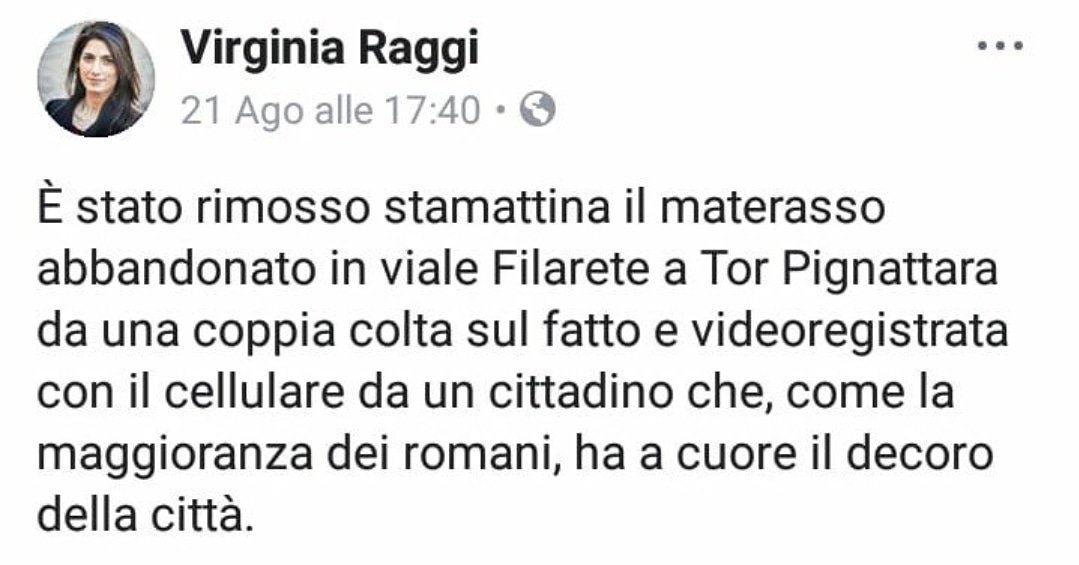Image resolution: width=1079 pixels, height=565 pixels.
Task: Click the "21 Ago" date text
Action: tap(242, 111)
